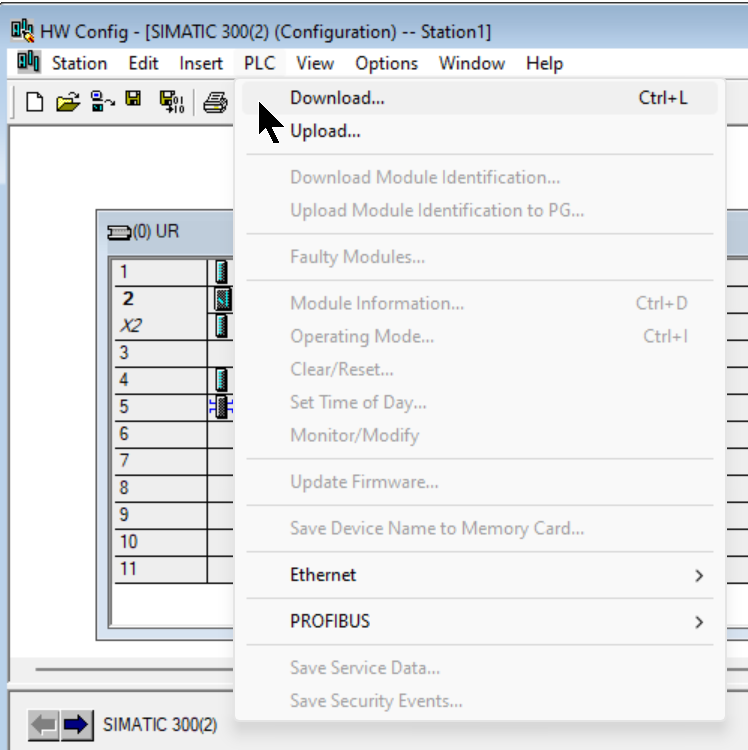Viewport: 748px width, 750px height.
Task: Expand the Ethernet submenu
Action: [x=480, y=575]
